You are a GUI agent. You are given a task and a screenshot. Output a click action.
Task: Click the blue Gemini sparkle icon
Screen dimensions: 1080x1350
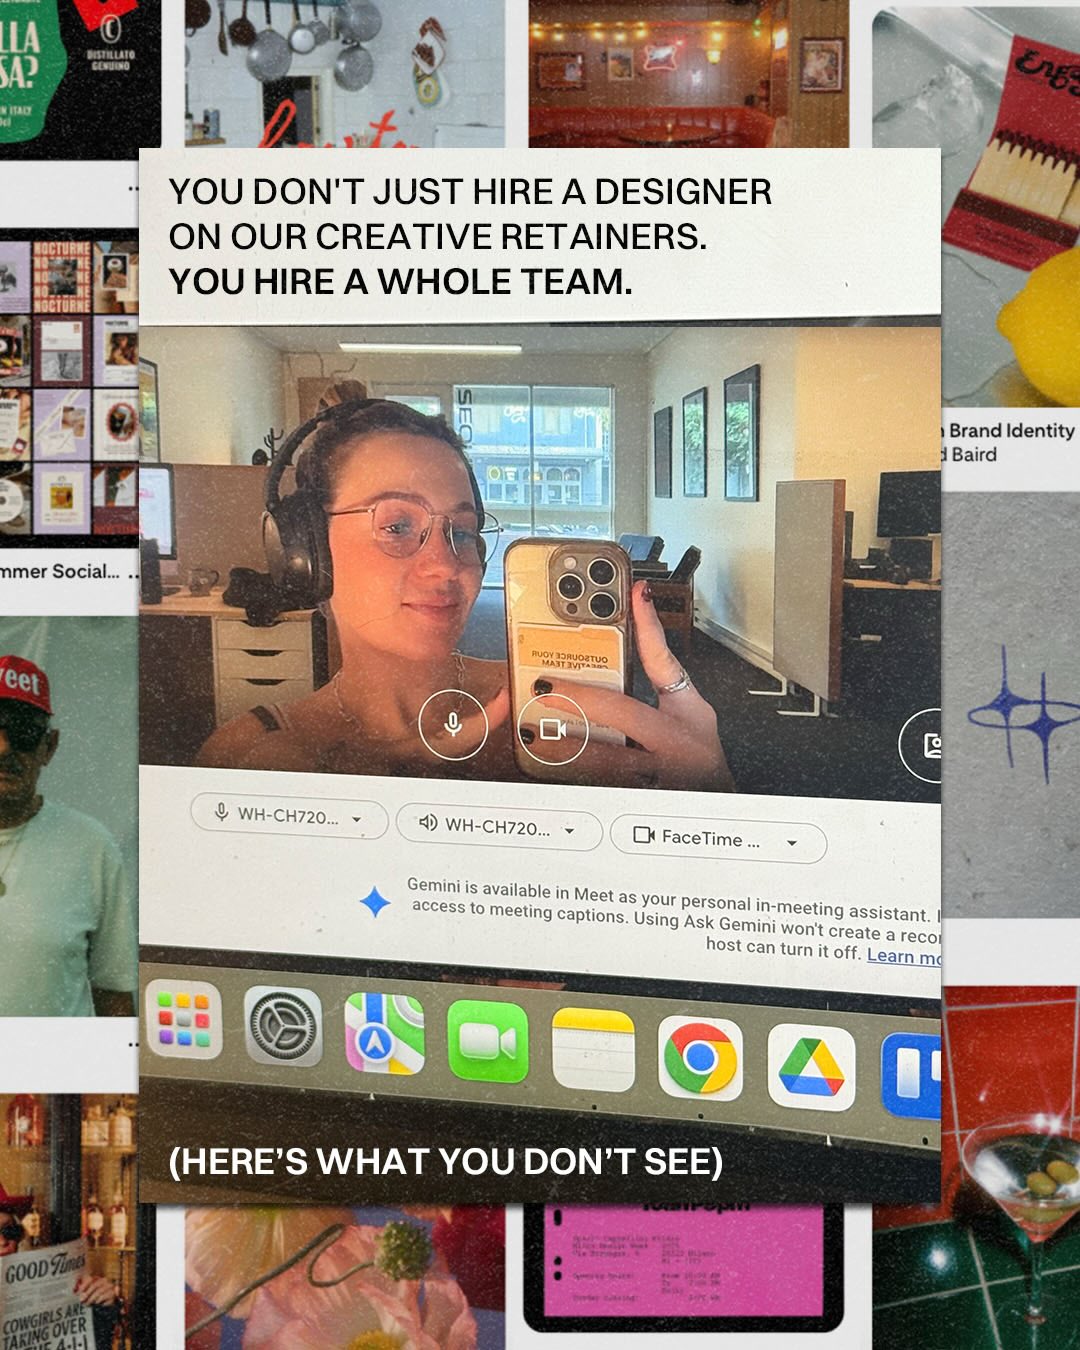coord(375,901)
